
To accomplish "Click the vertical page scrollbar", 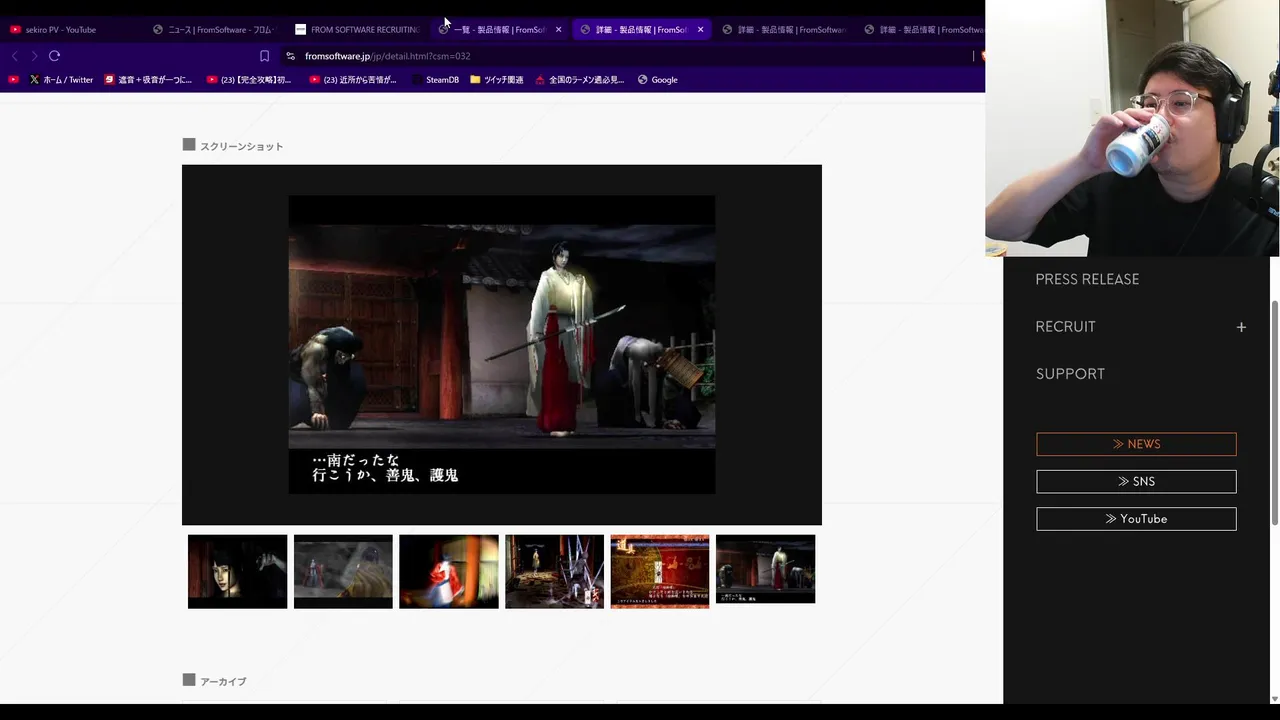I will (1274, 412).
